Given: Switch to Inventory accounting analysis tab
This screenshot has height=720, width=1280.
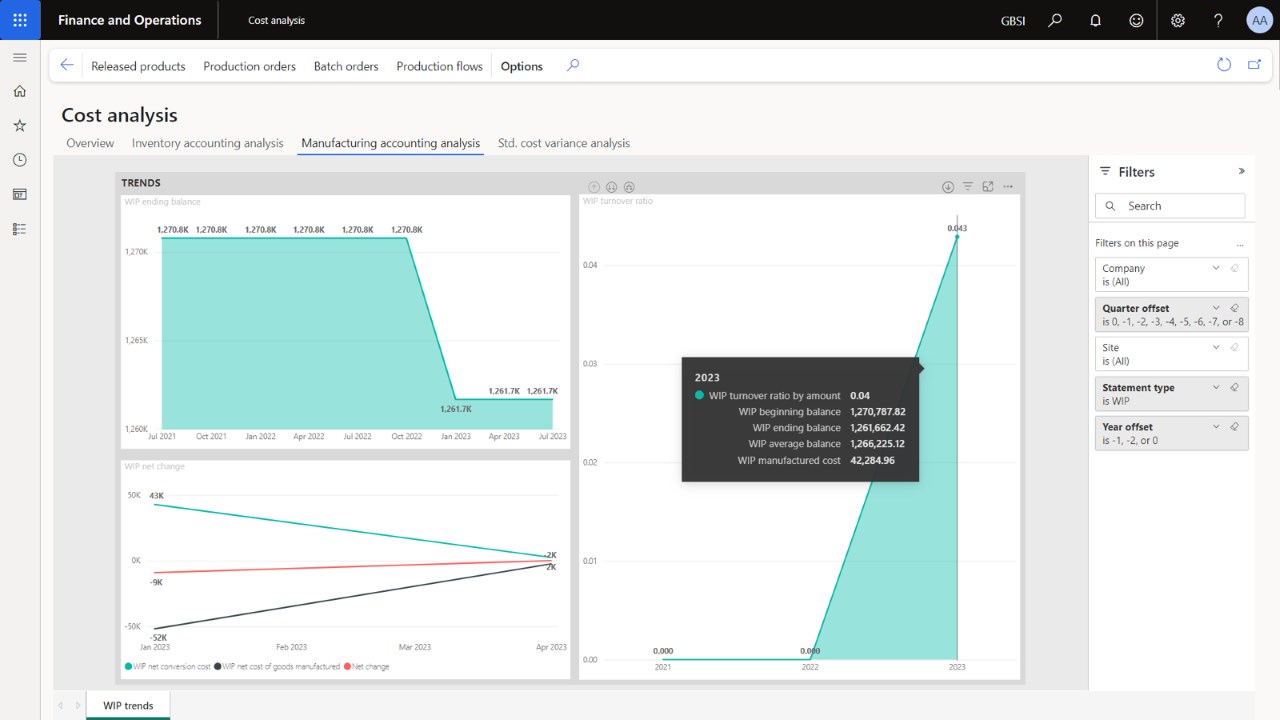Looking at the screenshot, I should pyautogui.click(x=208, y=143).
